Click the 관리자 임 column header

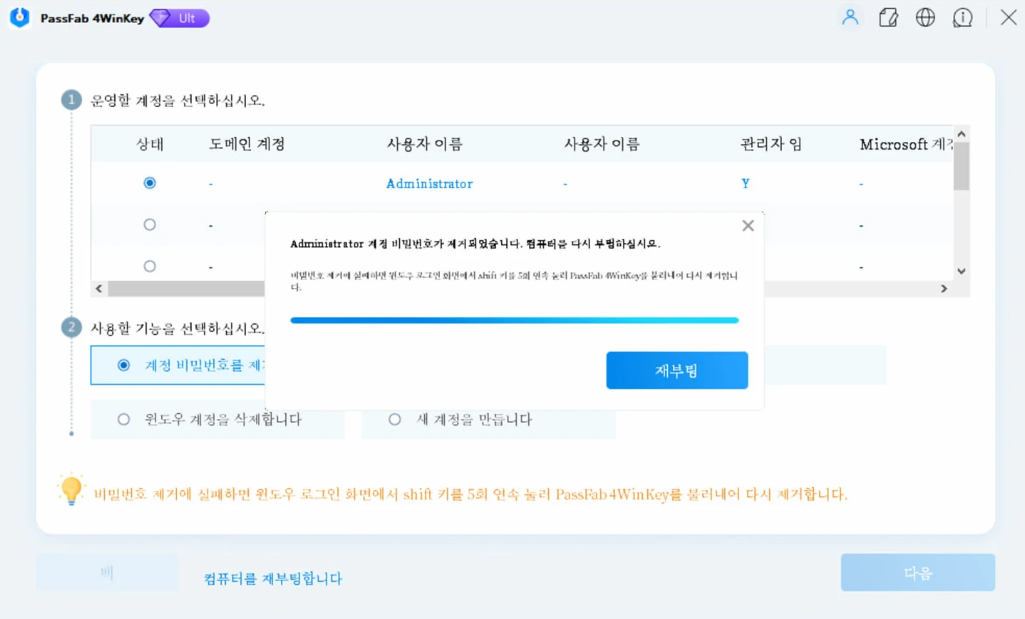pyautogui.click(x=771, y=144)
